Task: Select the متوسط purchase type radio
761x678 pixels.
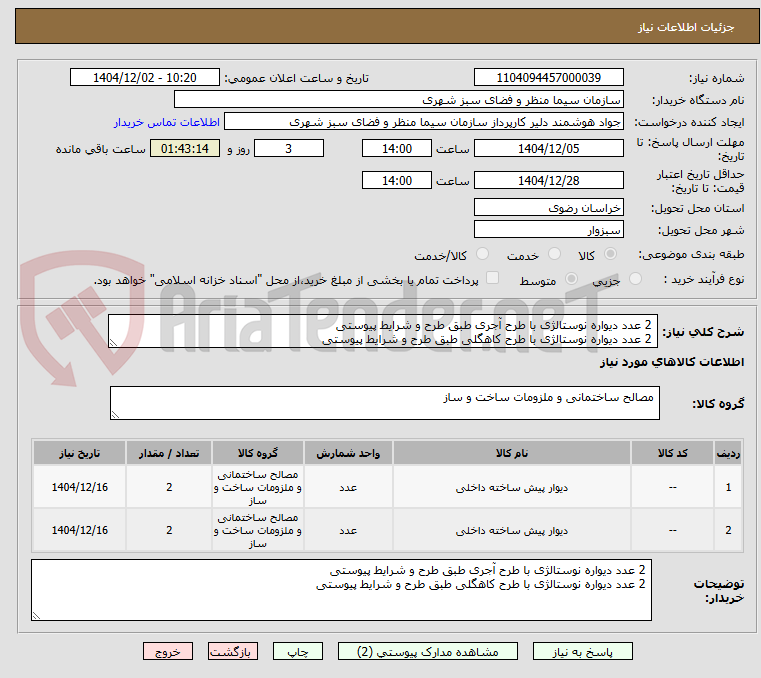Action: click(571, 279)
